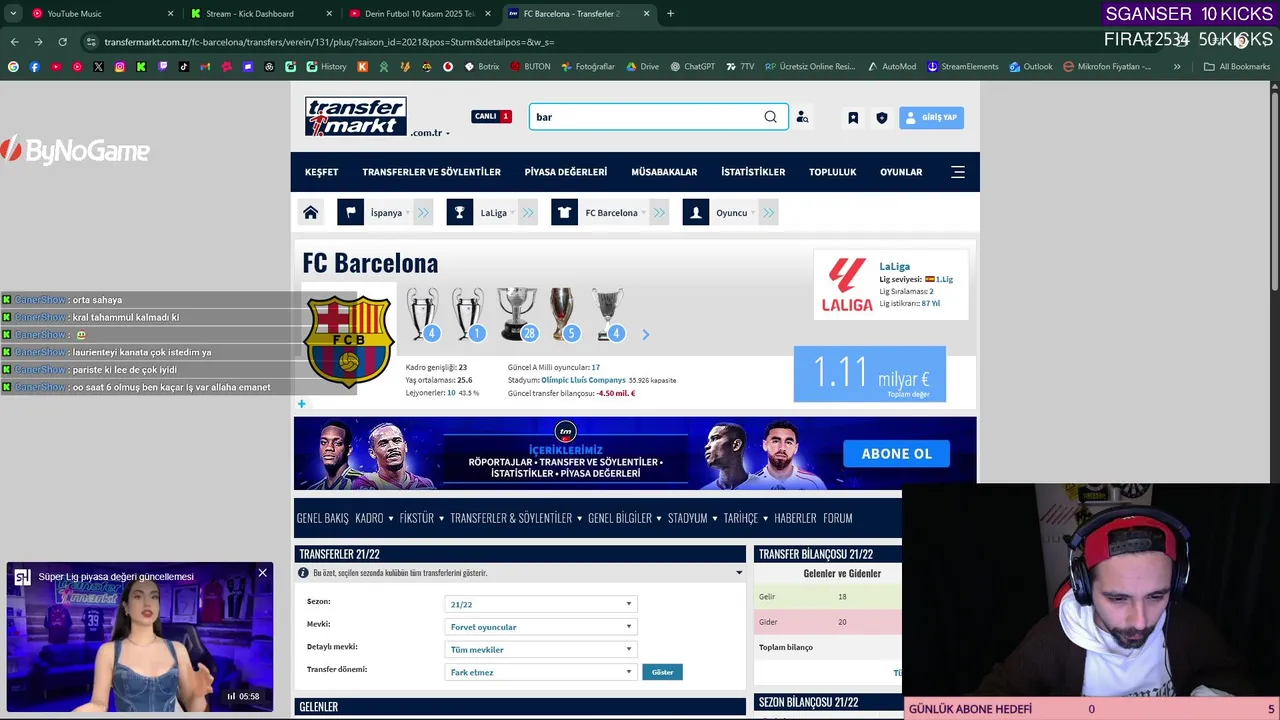This screenshot has height=720, width=1280.
Task: Switch to the Derin Futbol tab
Action: click(418, 14)
